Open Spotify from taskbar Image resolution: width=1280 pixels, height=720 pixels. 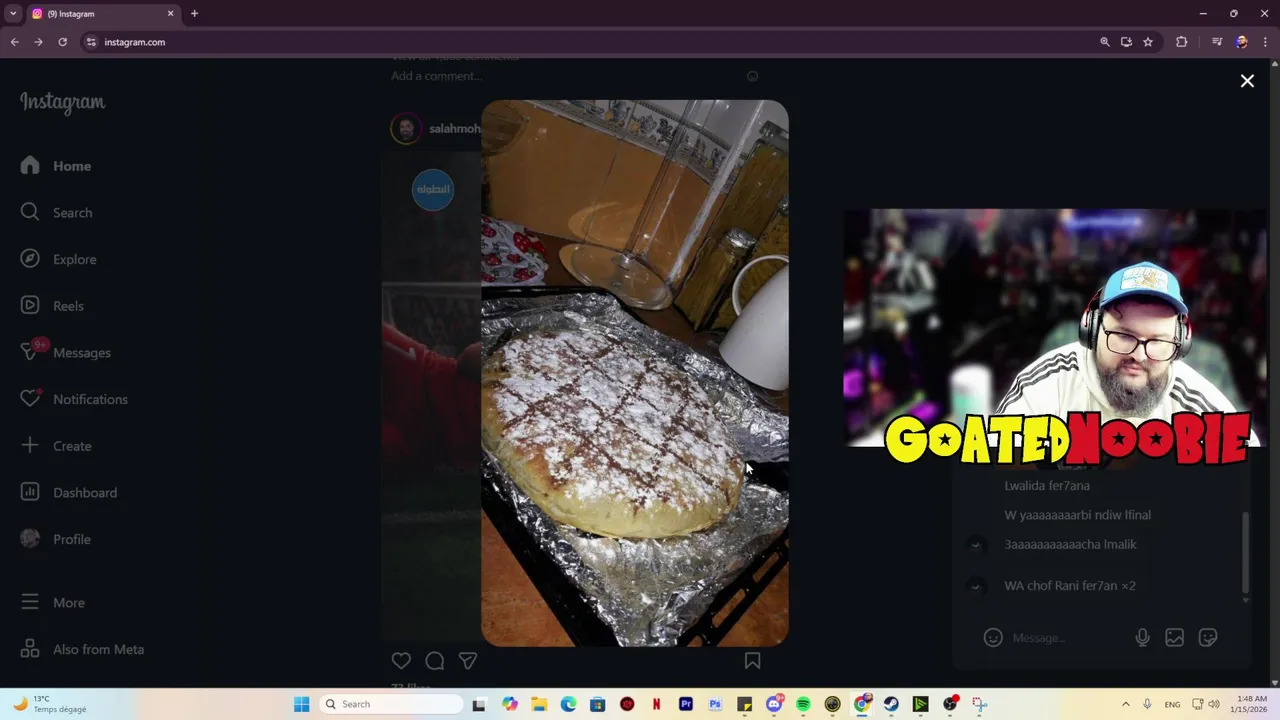(x=803, y=704)
